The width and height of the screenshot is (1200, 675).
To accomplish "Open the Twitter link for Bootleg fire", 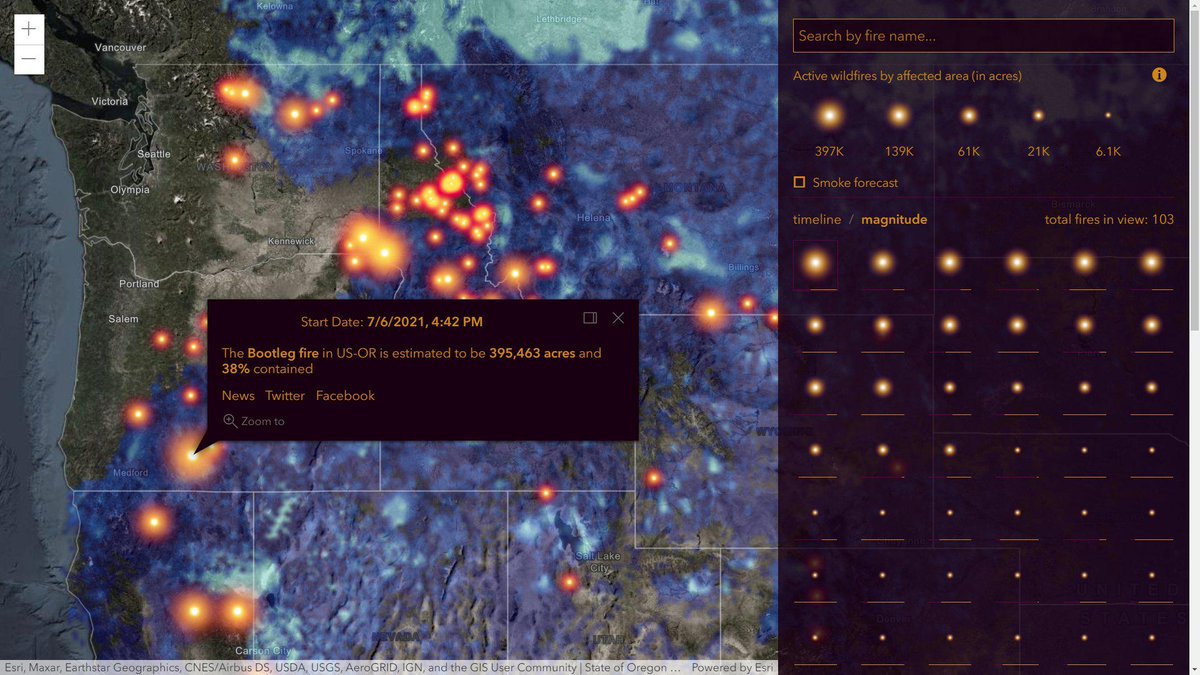I will 285,396.
